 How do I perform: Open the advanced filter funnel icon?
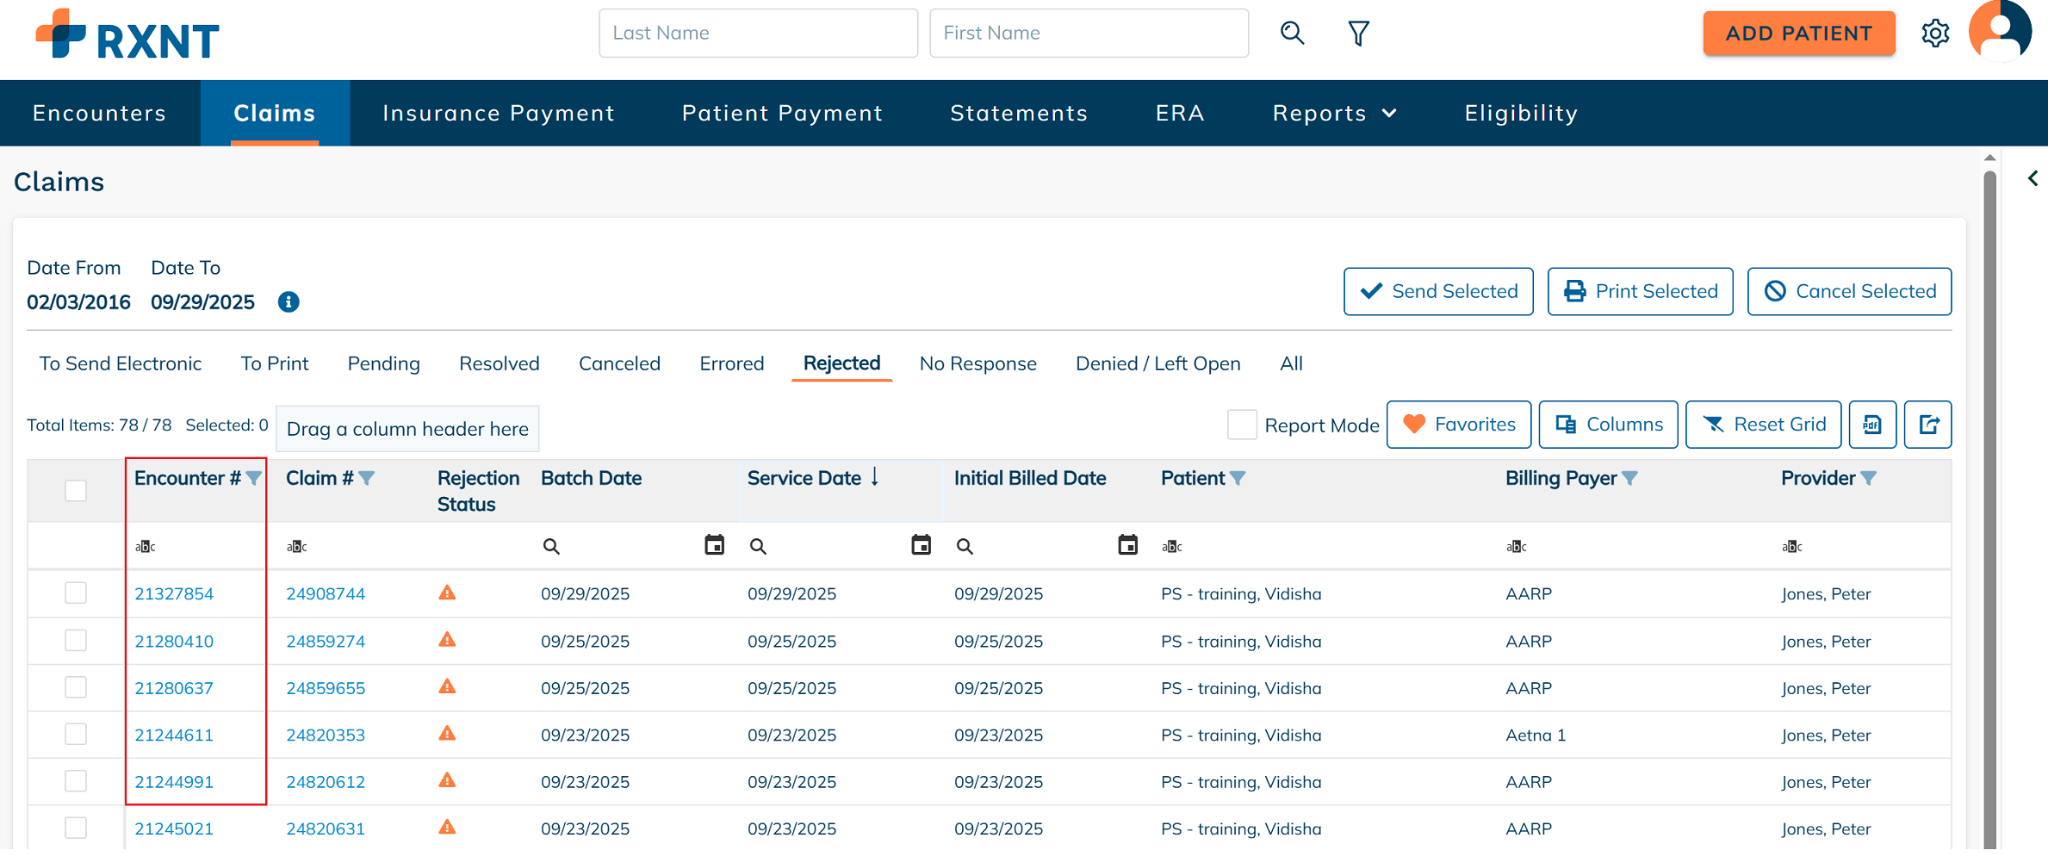tap(1358, 34)
